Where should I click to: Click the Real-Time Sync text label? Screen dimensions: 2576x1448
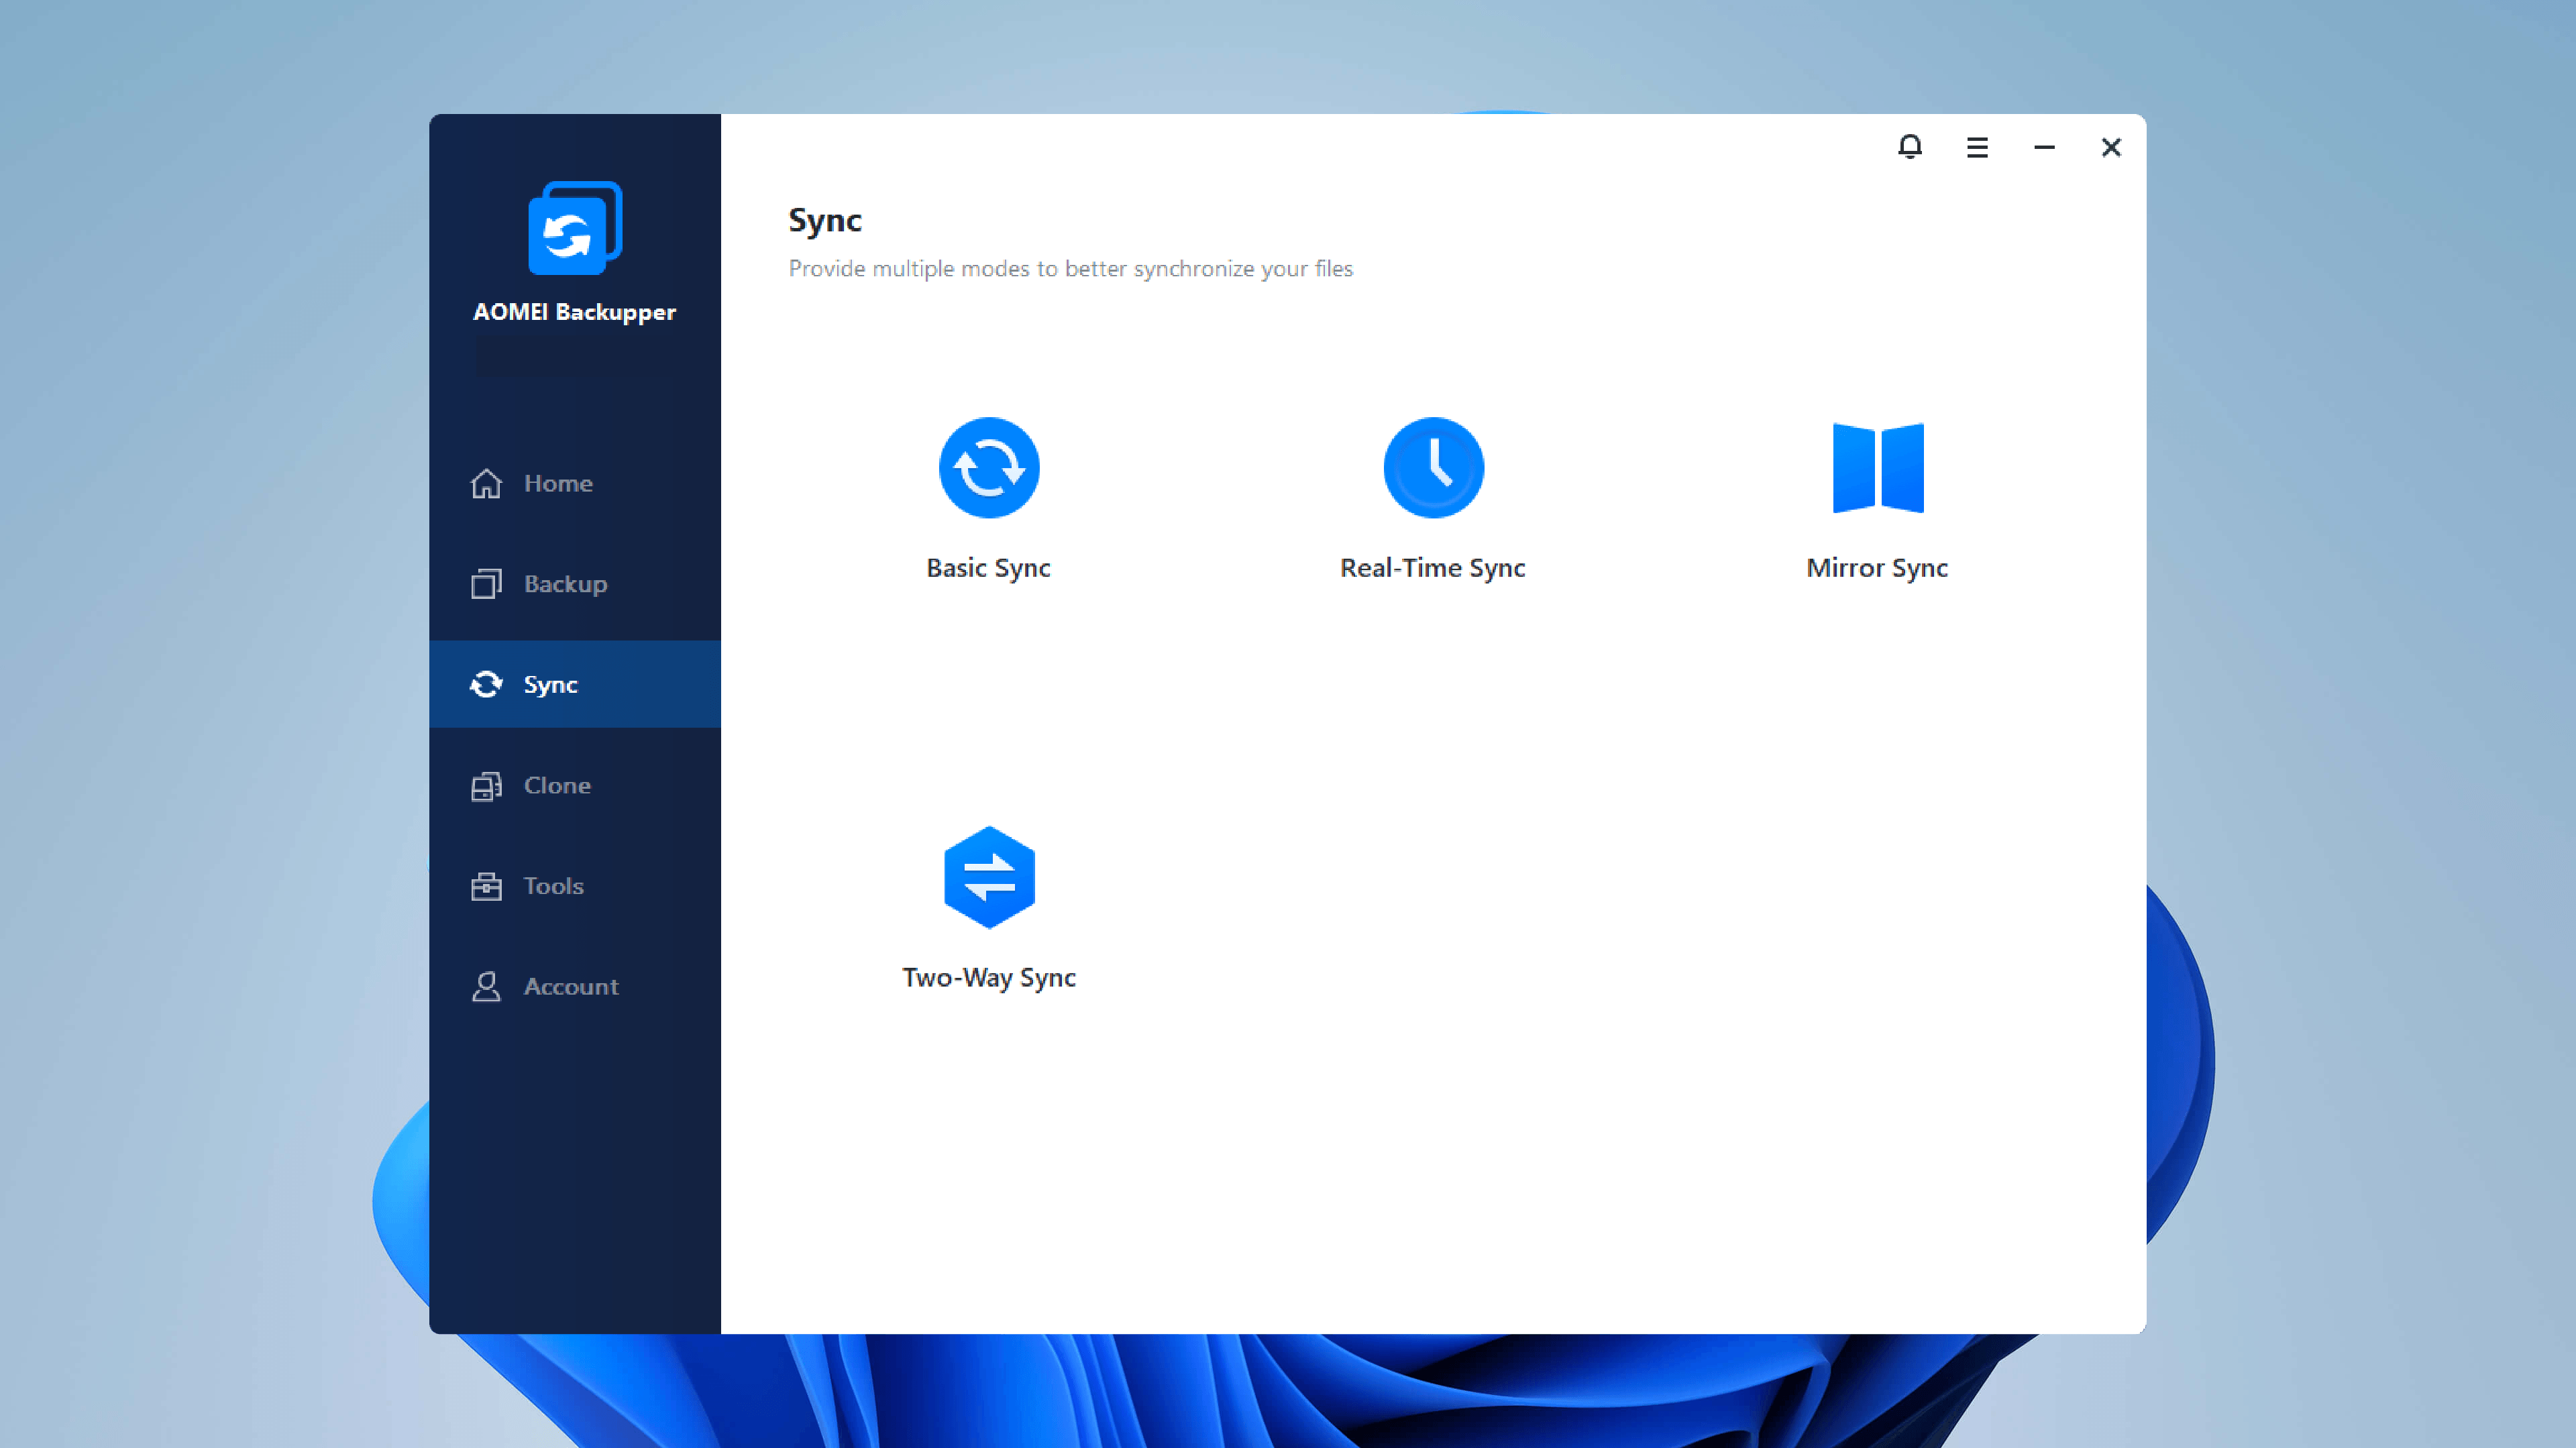[1432, 568]
